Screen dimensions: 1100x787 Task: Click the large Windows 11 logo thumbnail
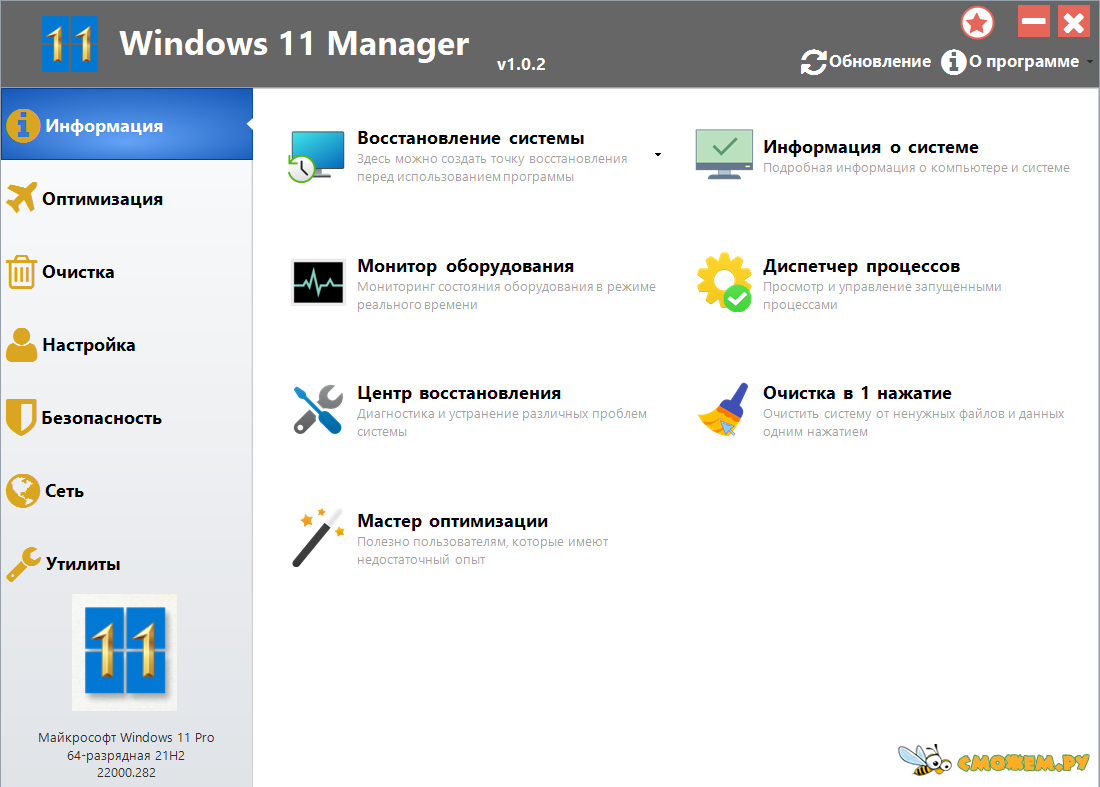pyautogui.click(x=124, y=652)
